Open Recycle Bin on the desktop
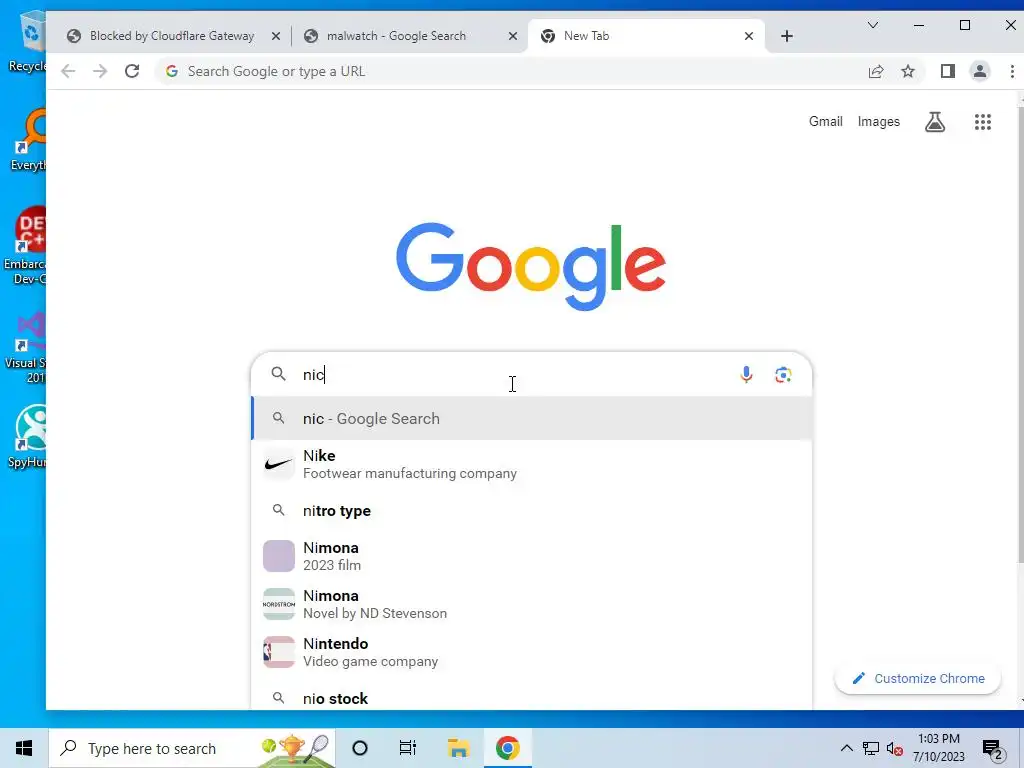The height and width of the screenshot is (768, 1024). [26, 42]
